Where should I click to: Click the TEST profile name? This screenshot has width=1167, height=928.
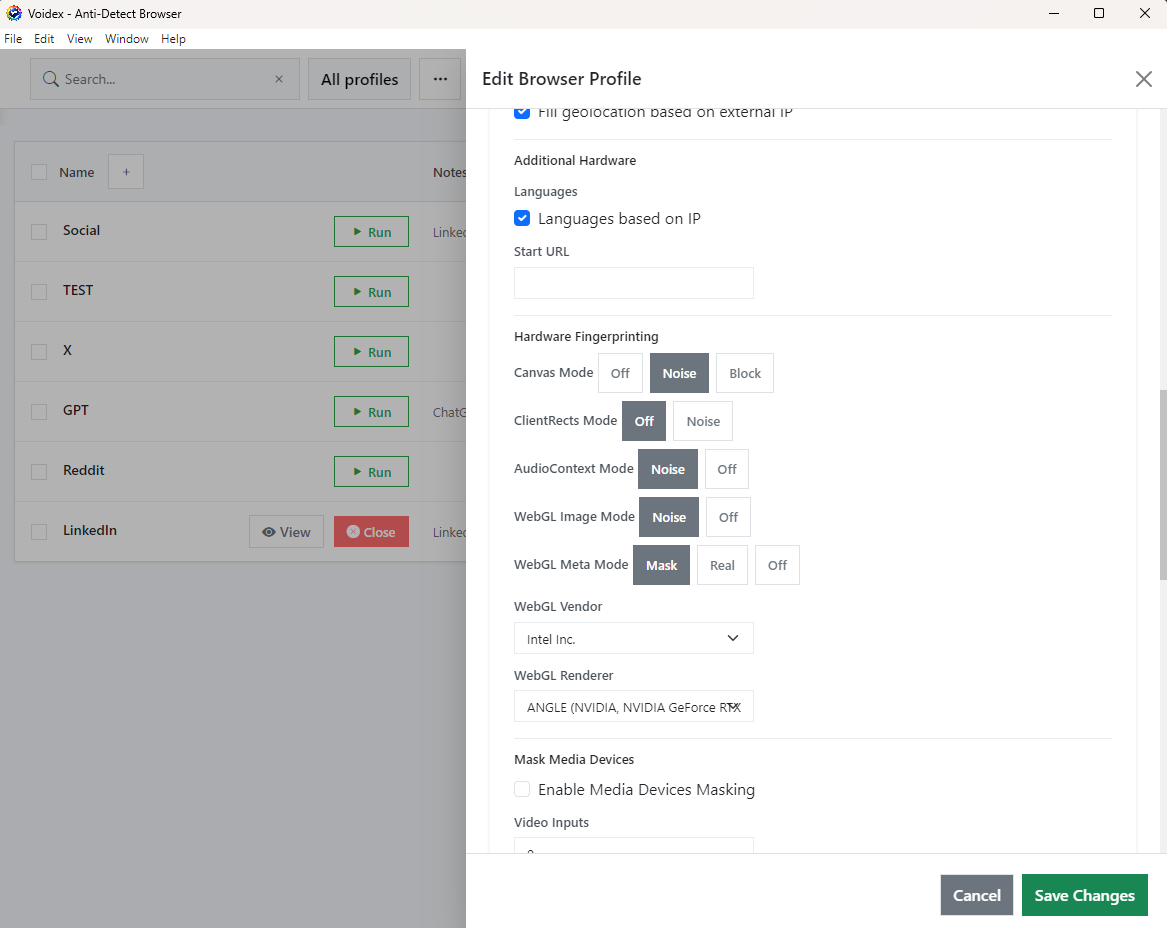click(78, 290)
